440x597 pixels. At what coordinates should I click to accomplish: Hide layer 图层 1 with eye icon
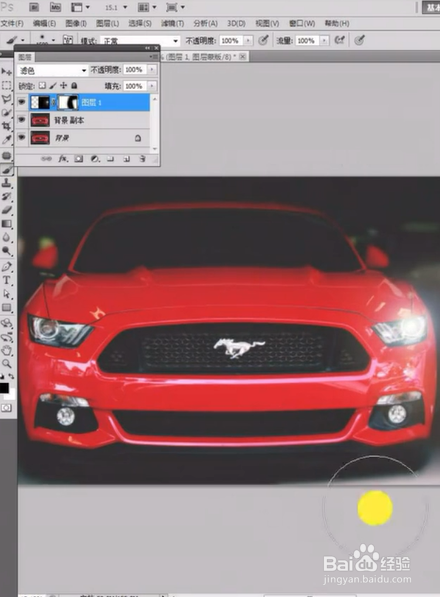pyautogui.click(x=22, y=102)
